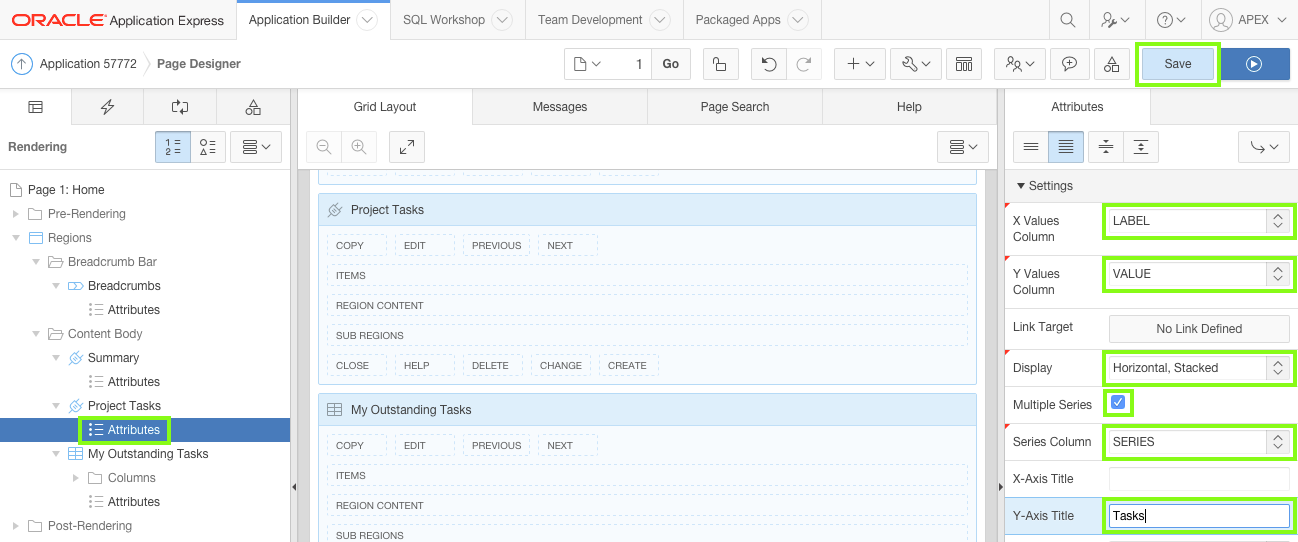Click the Go button
The width and height of the screenshot is (1298, 542).
coord(671,64)
